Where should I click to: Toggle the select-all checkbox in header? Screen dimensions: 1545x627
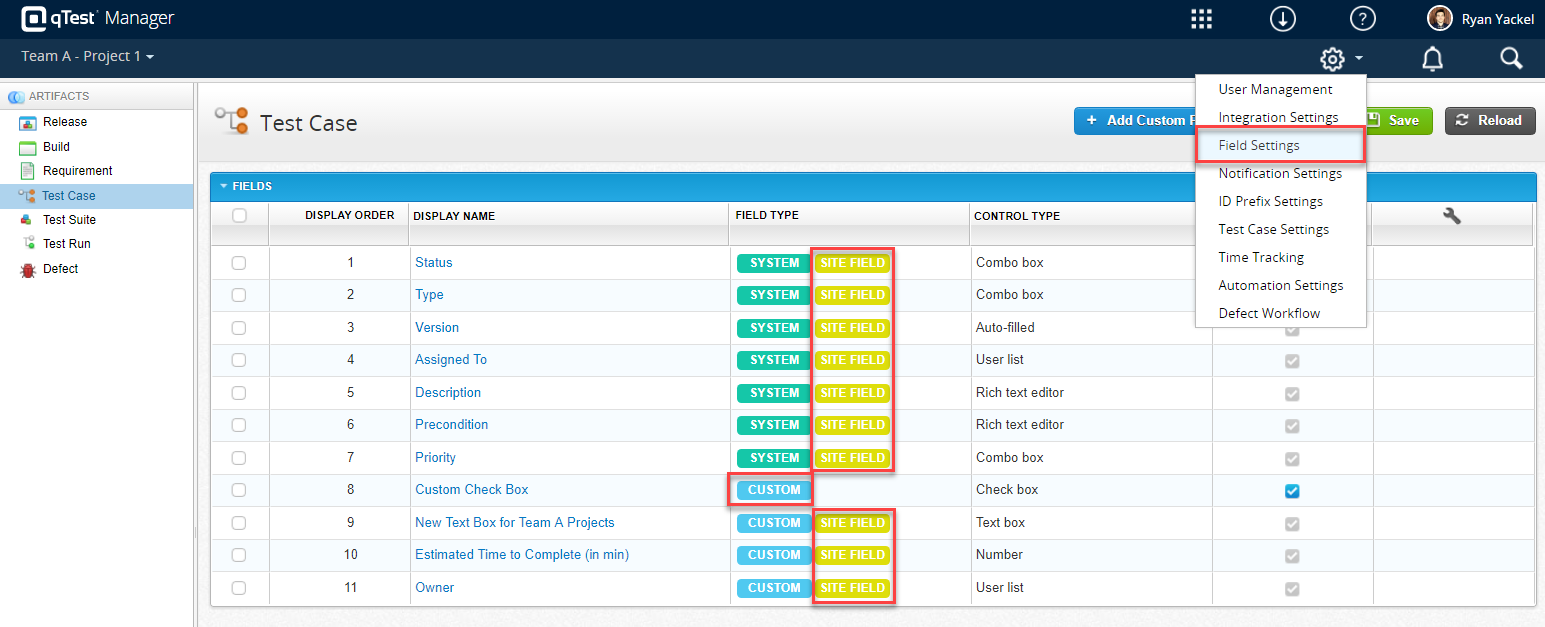[x=239, y=215]
